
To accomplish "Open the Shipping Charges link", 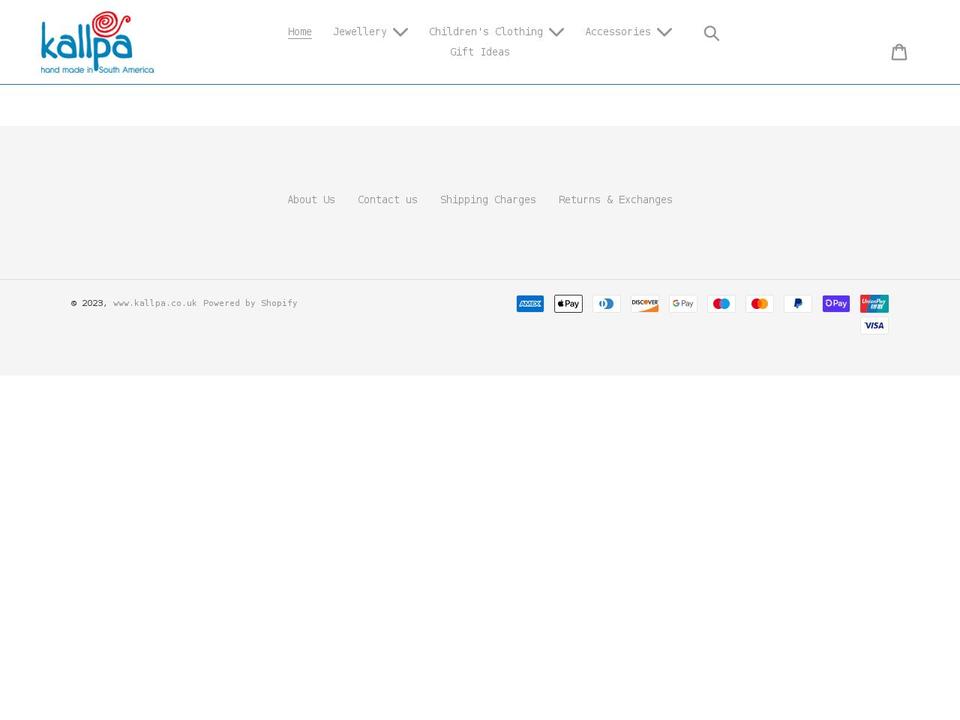I will [488, 199].
